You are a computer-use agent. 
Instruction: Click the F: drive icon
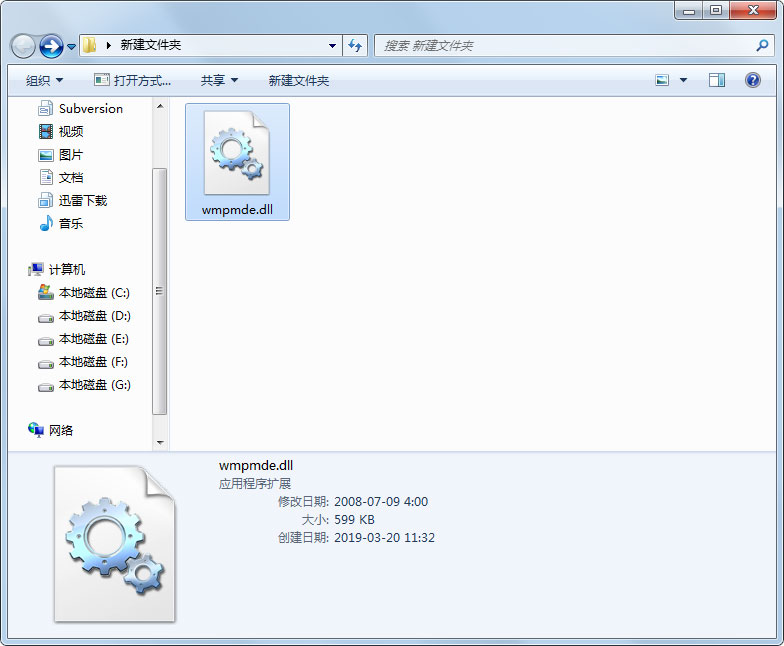46,364
